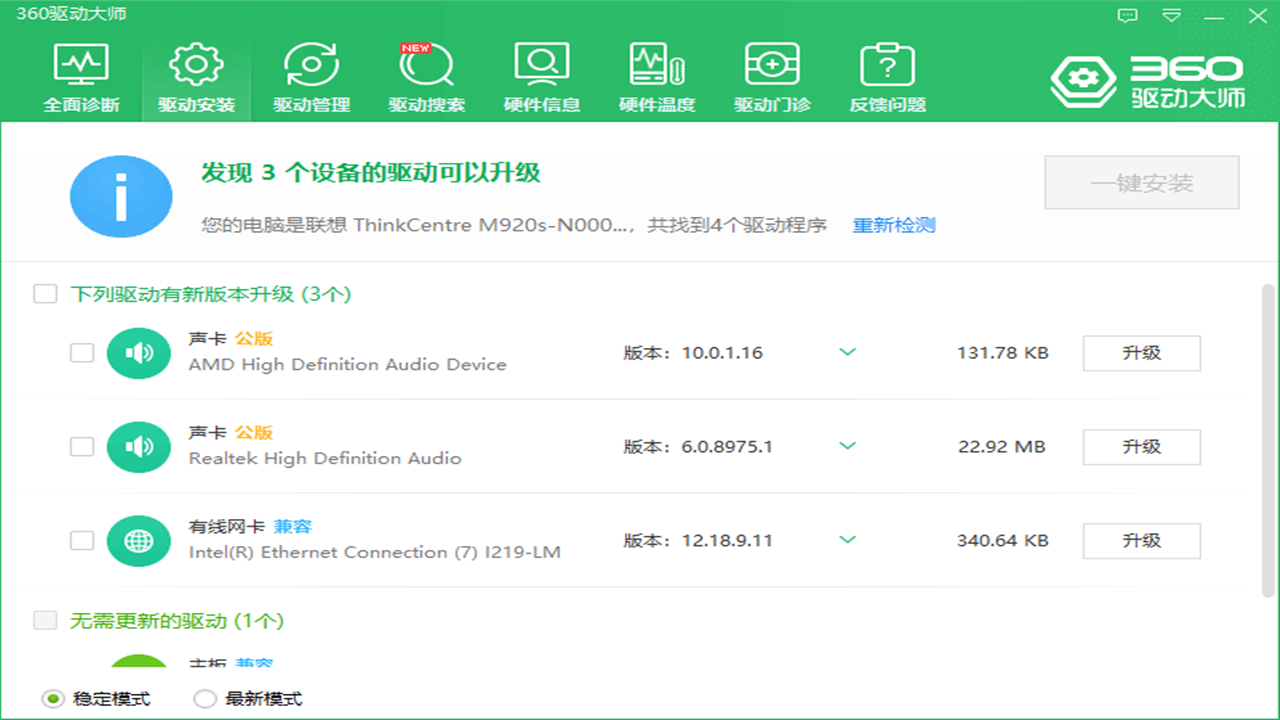
Task: Expand version list for 6.0.8975.1
Action: point(848,446)
